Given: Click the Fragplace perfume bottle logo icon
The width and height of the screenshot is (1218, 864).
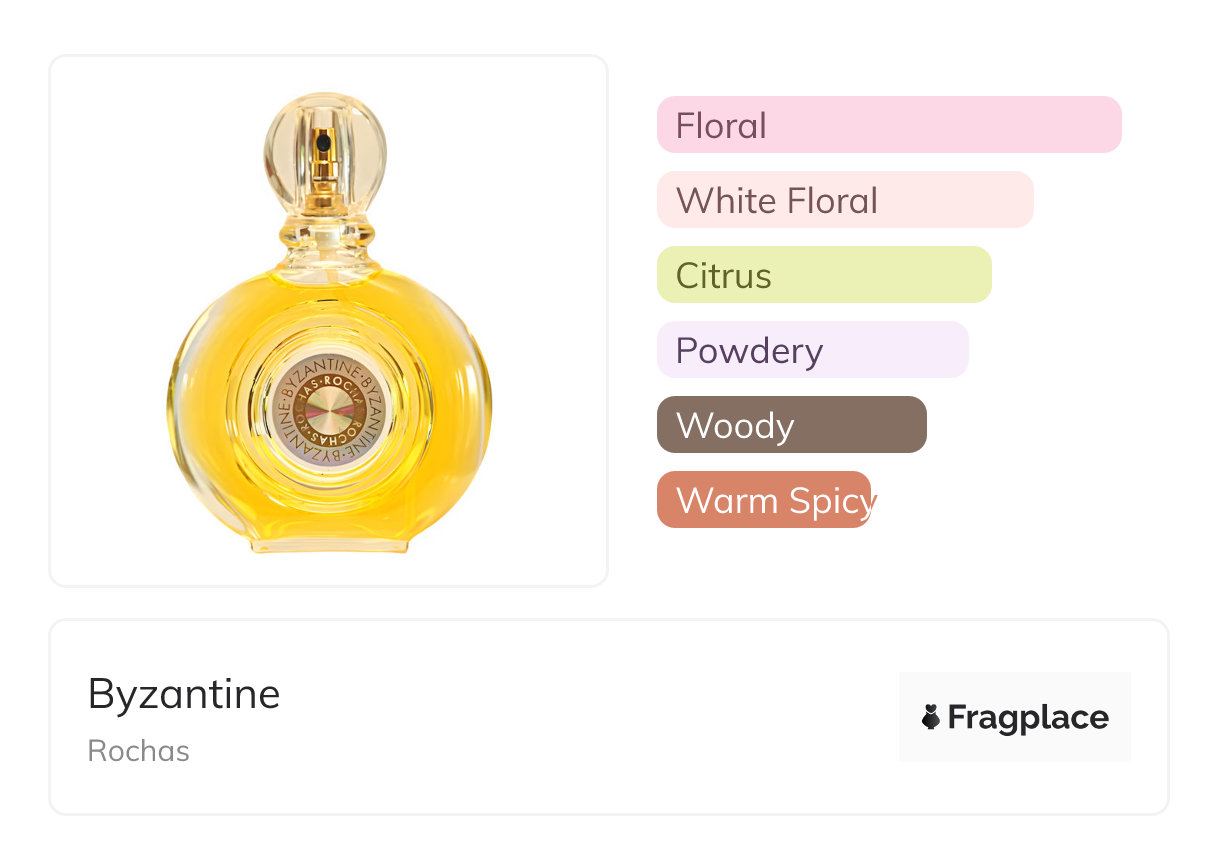Looking at the screenshot, I should (931, 717).
